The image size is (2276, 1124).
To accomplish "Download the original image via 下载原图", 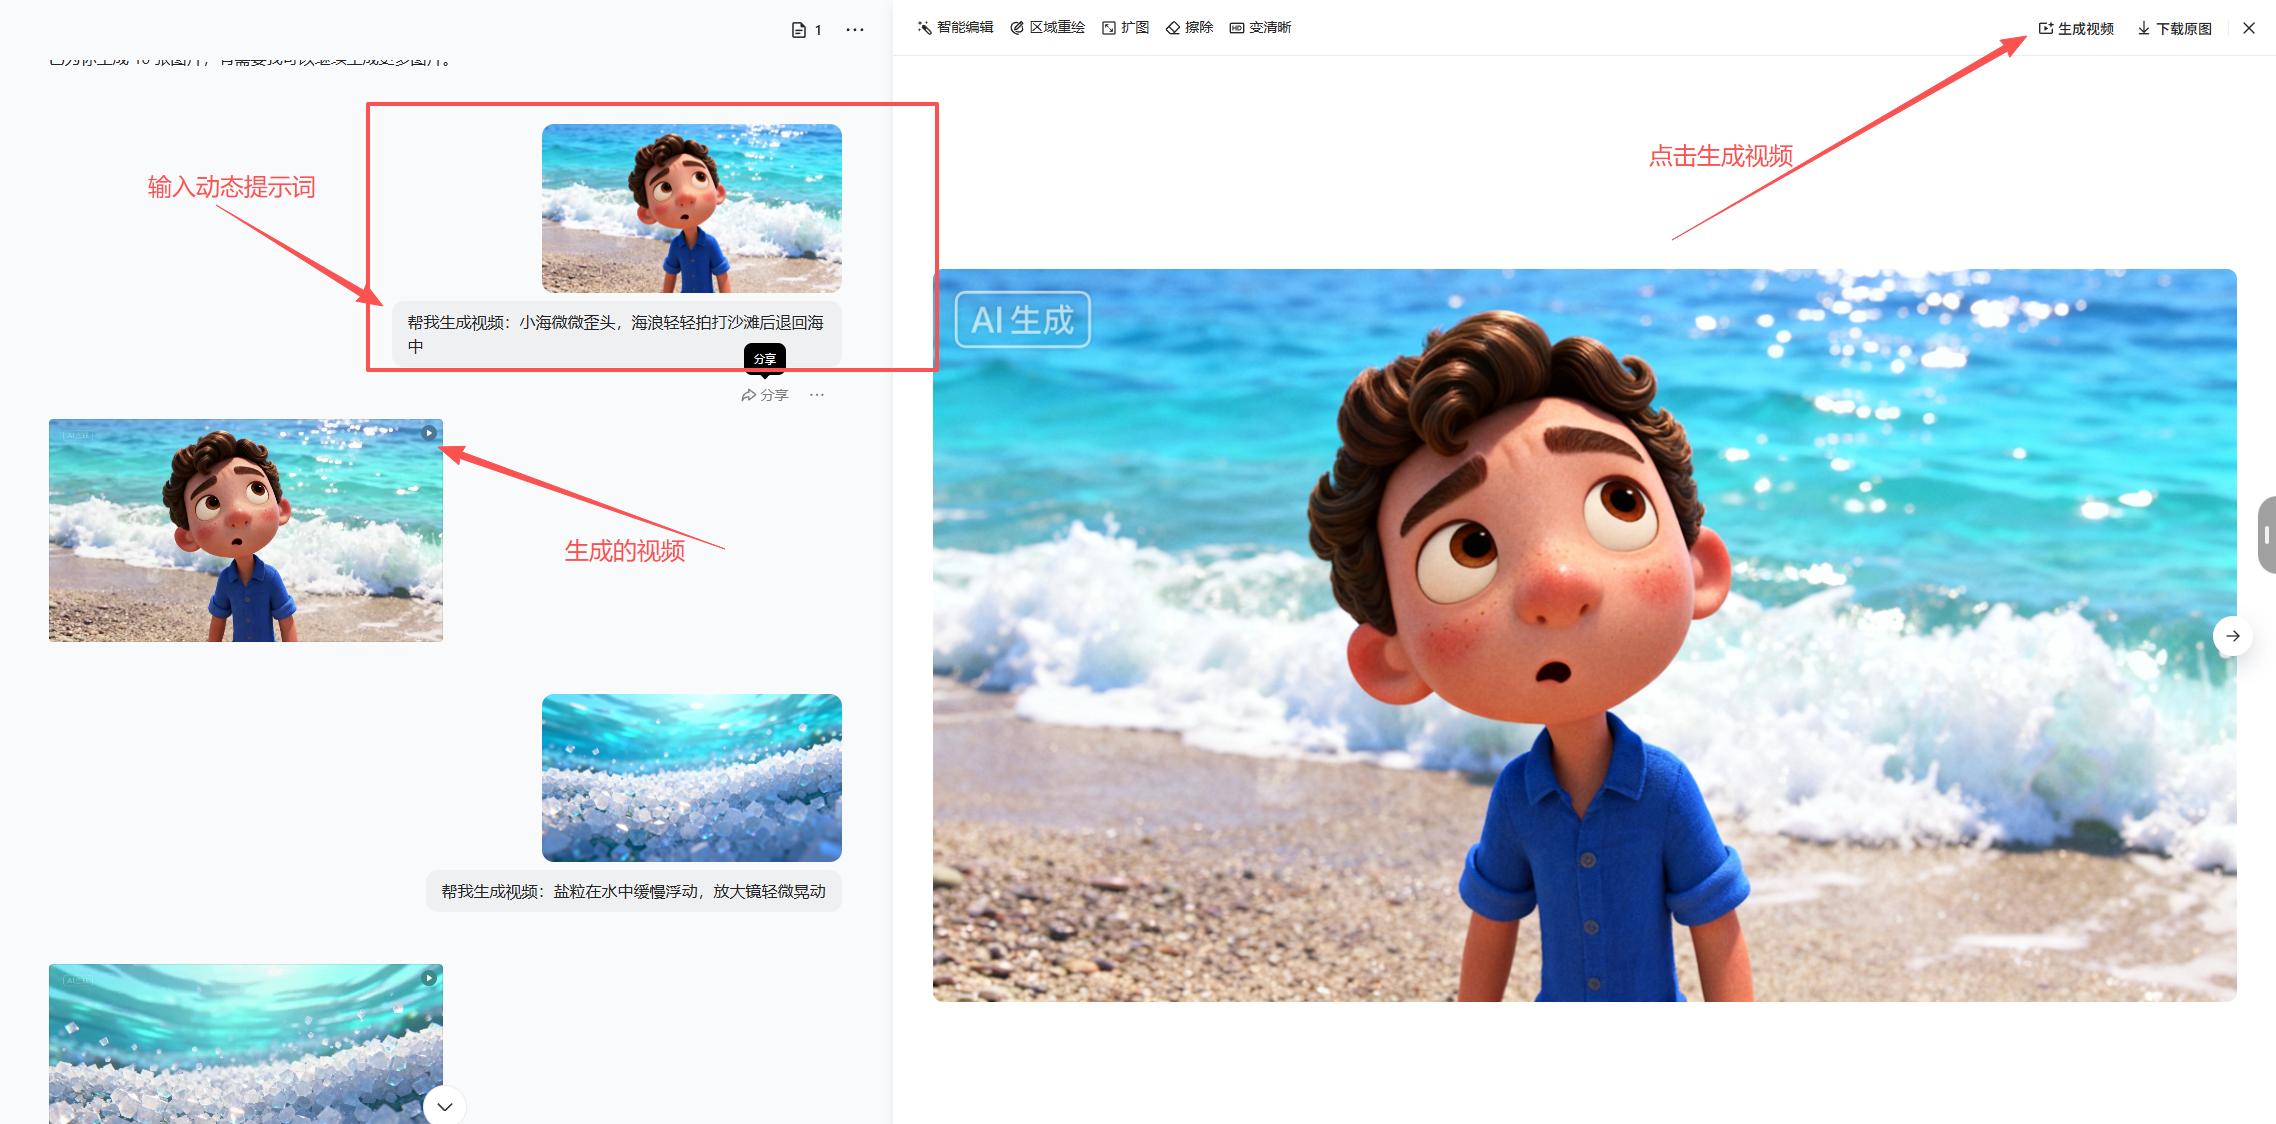I will (x=2175, y=29).
